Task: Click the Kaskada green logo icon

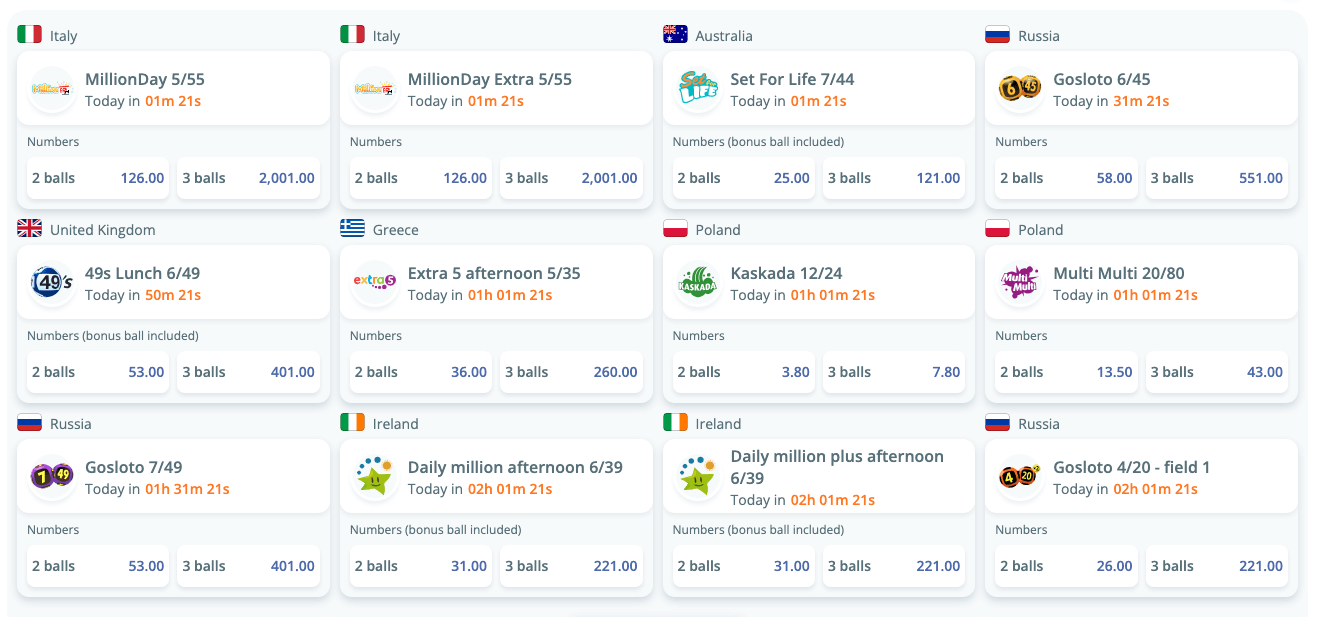Action: click(x=698, y=283)
